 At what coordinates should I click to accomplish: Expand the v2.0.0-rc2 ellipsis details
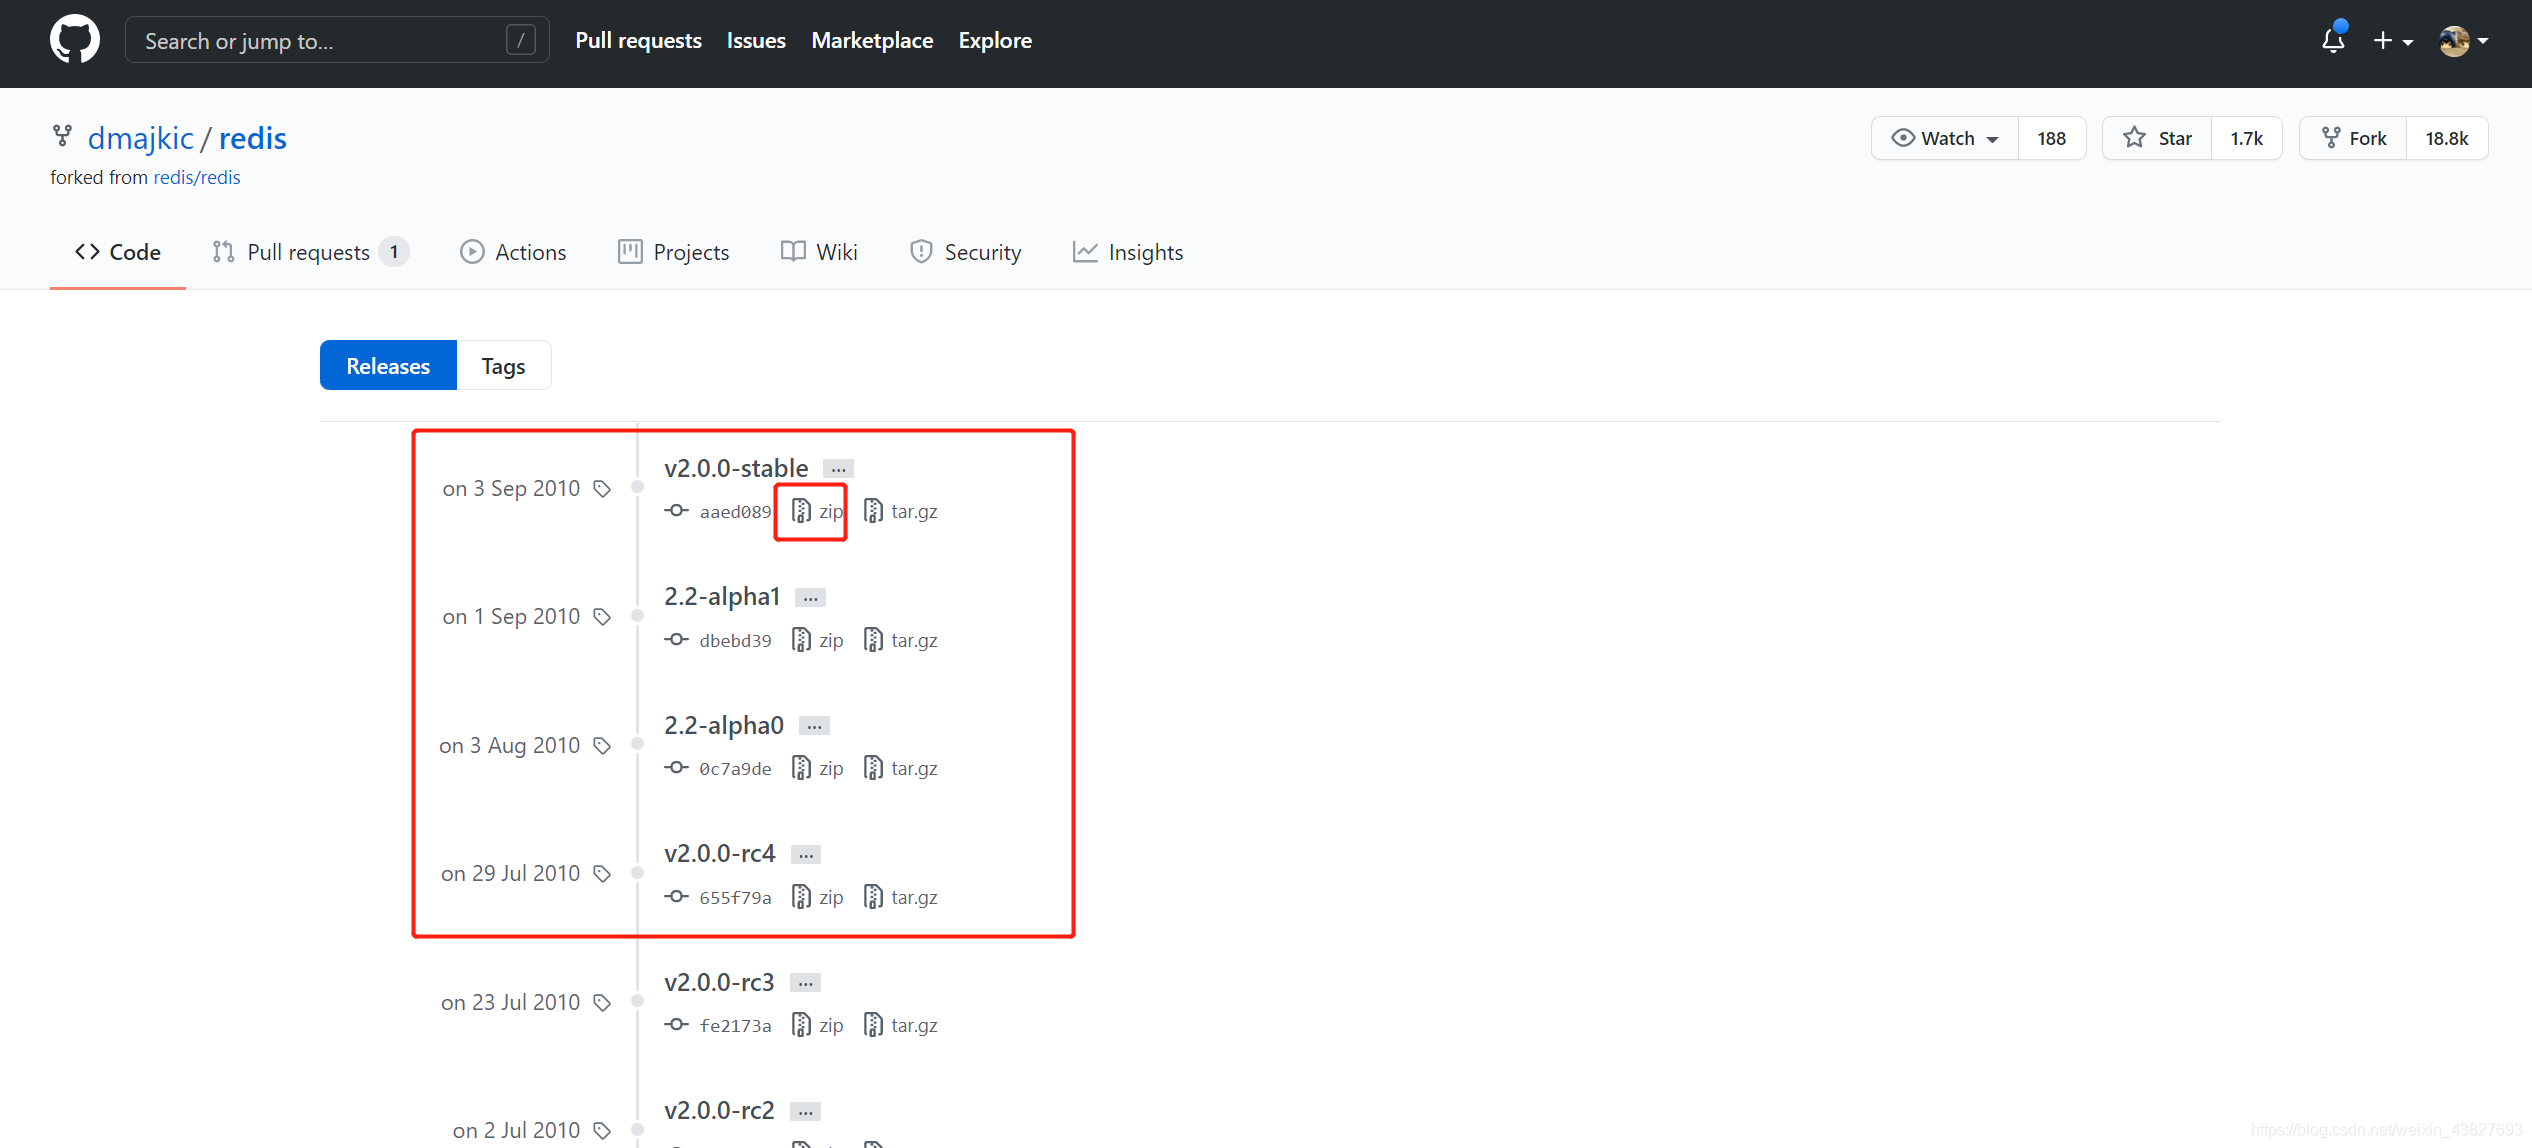805,1111
